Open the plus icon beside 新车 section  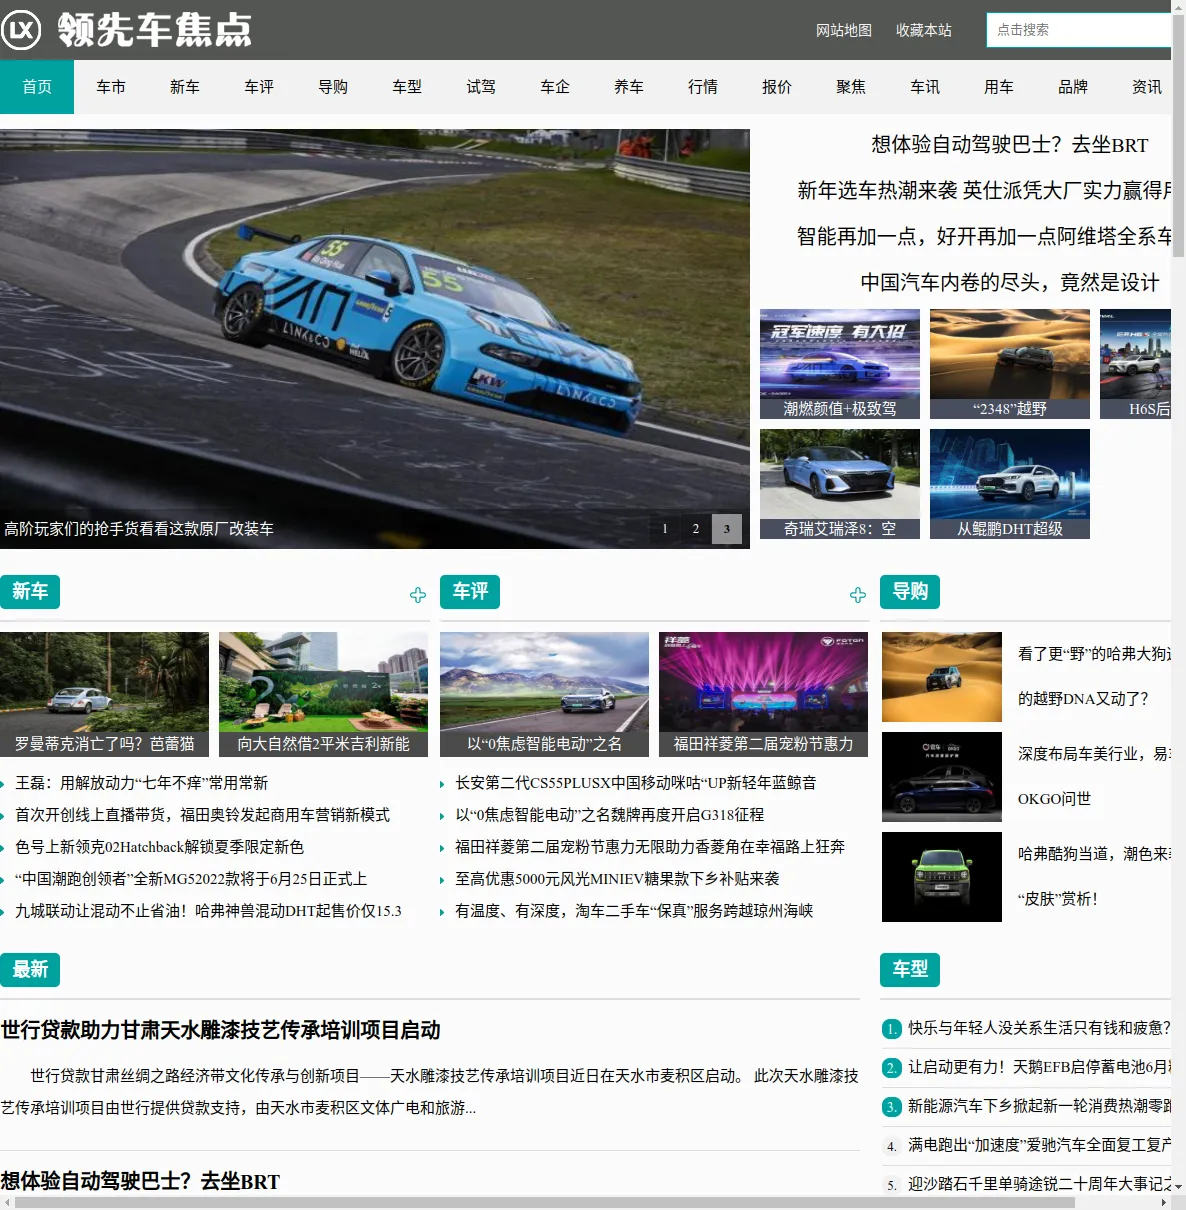pyautogui.click(x=418, y=595)
